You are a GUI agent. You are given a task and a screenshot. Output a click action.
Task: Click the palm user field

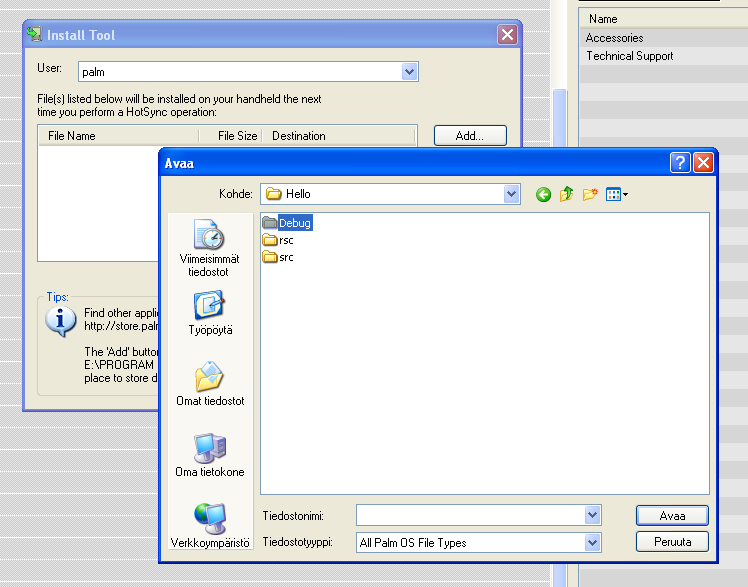(240, 72)
